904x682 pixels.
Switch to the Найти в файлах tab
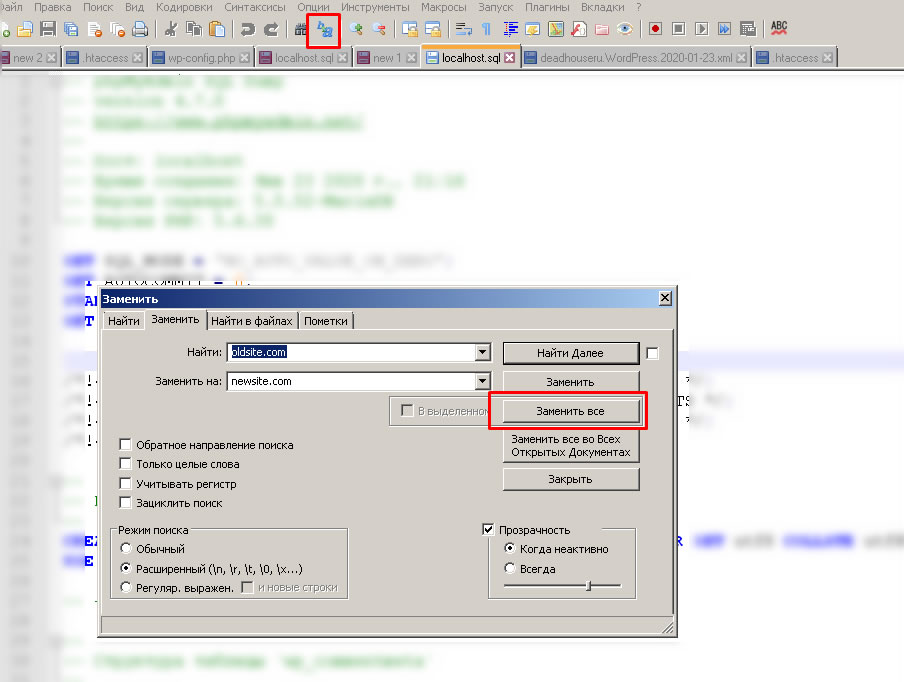[x=252, y=321]
